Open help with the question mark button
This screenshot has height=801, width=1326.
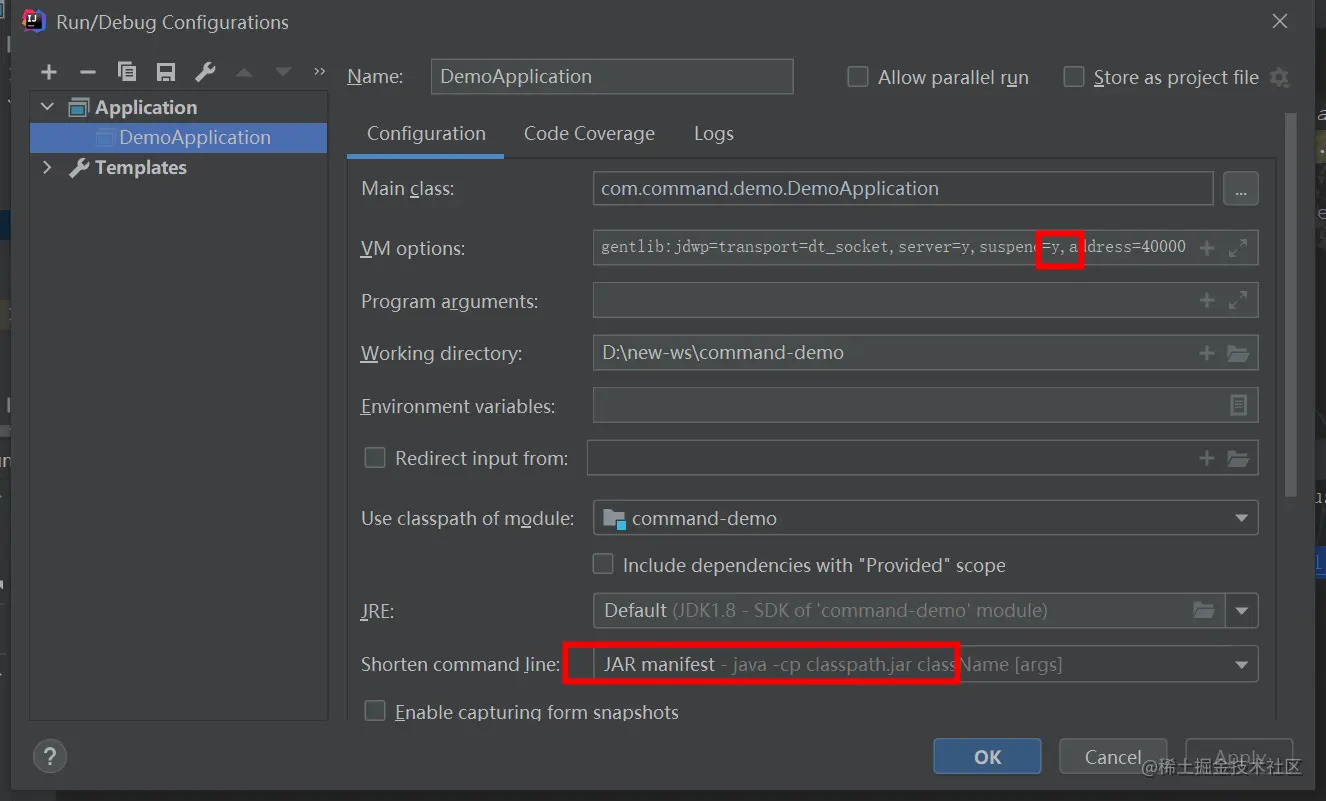coord(50,756)
